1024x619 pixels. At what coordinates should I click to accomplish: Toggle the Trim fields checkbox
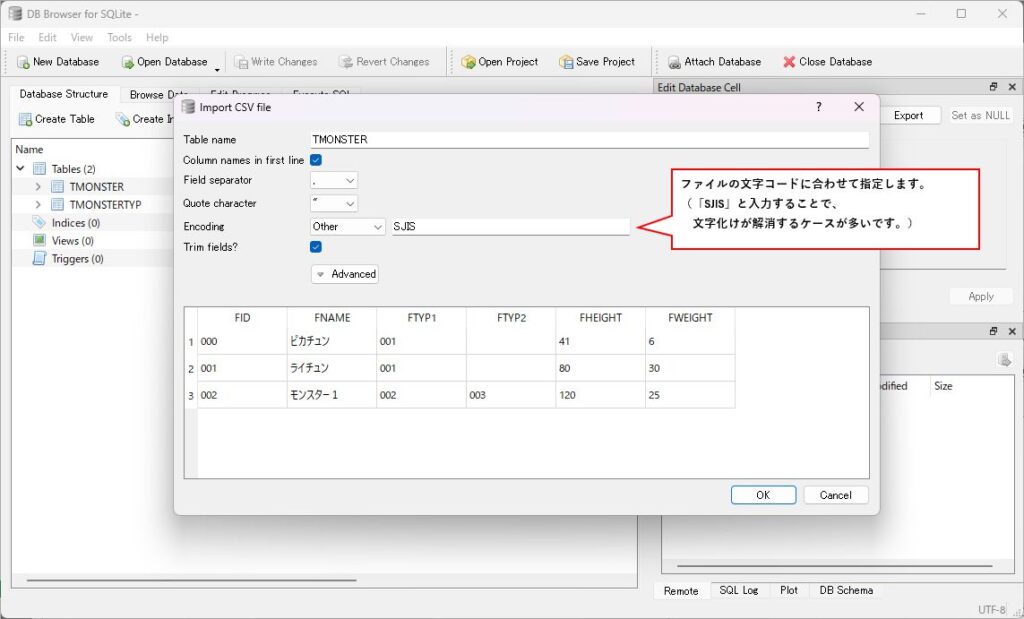316,247
